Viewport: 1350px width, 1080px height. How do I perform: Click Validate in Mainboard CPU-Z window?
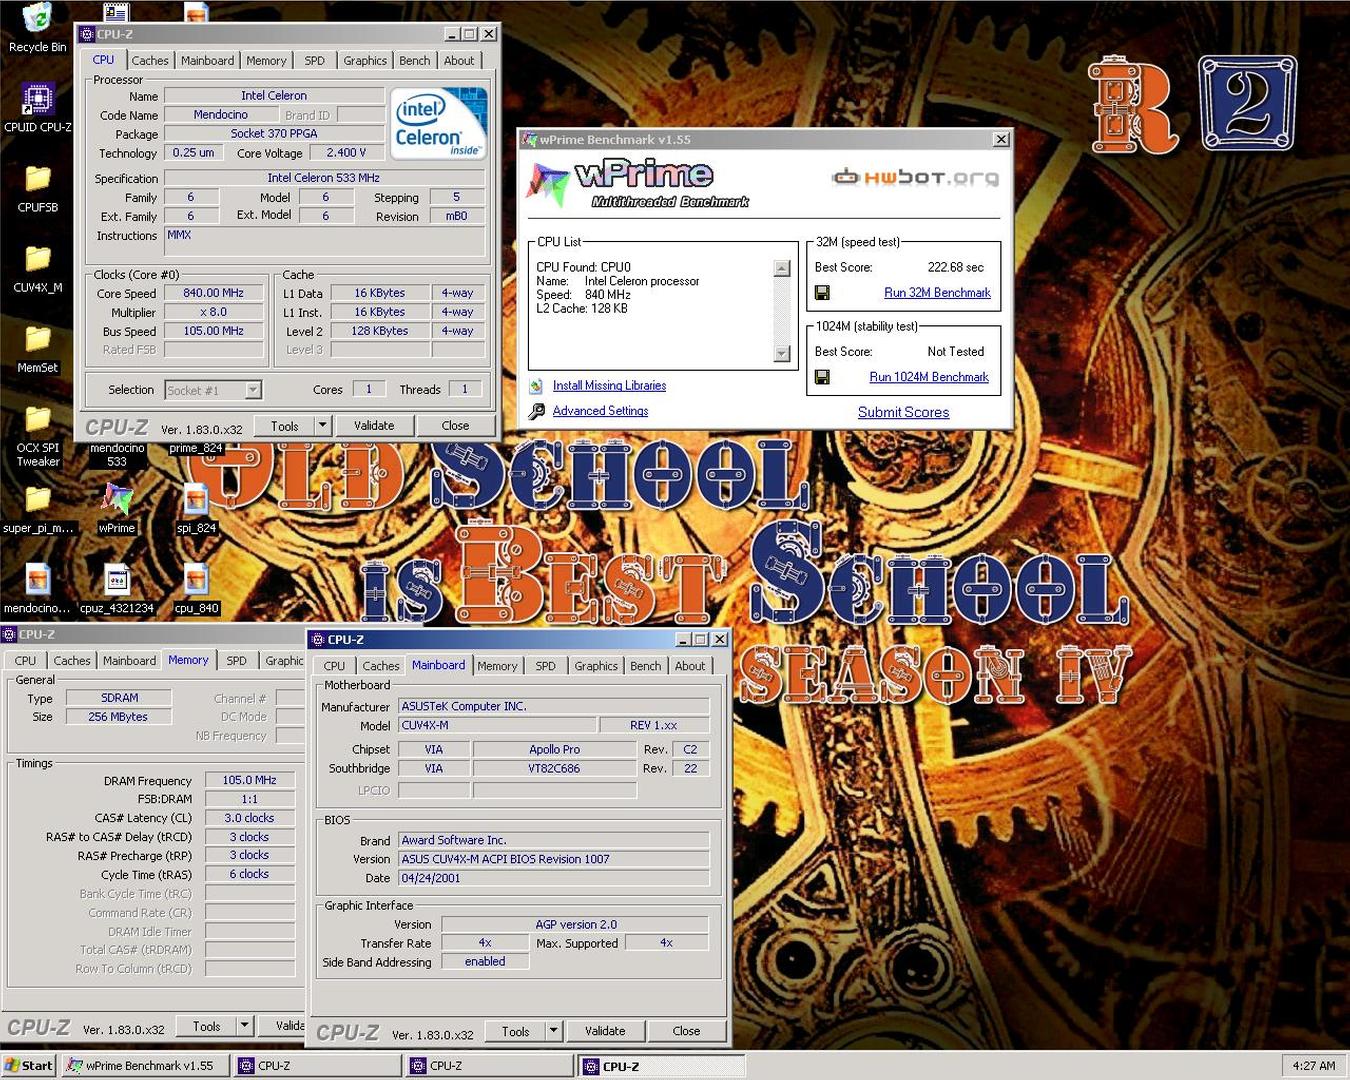[x=605, y=1031]
